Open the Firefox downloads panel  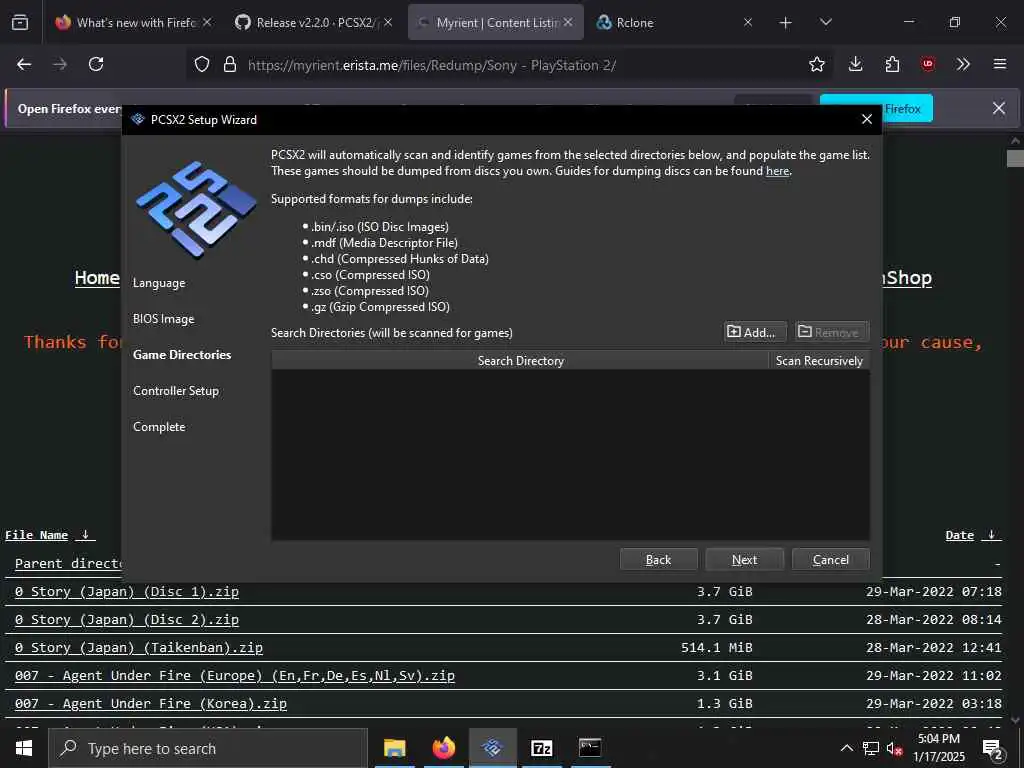[x=856, y=64]
